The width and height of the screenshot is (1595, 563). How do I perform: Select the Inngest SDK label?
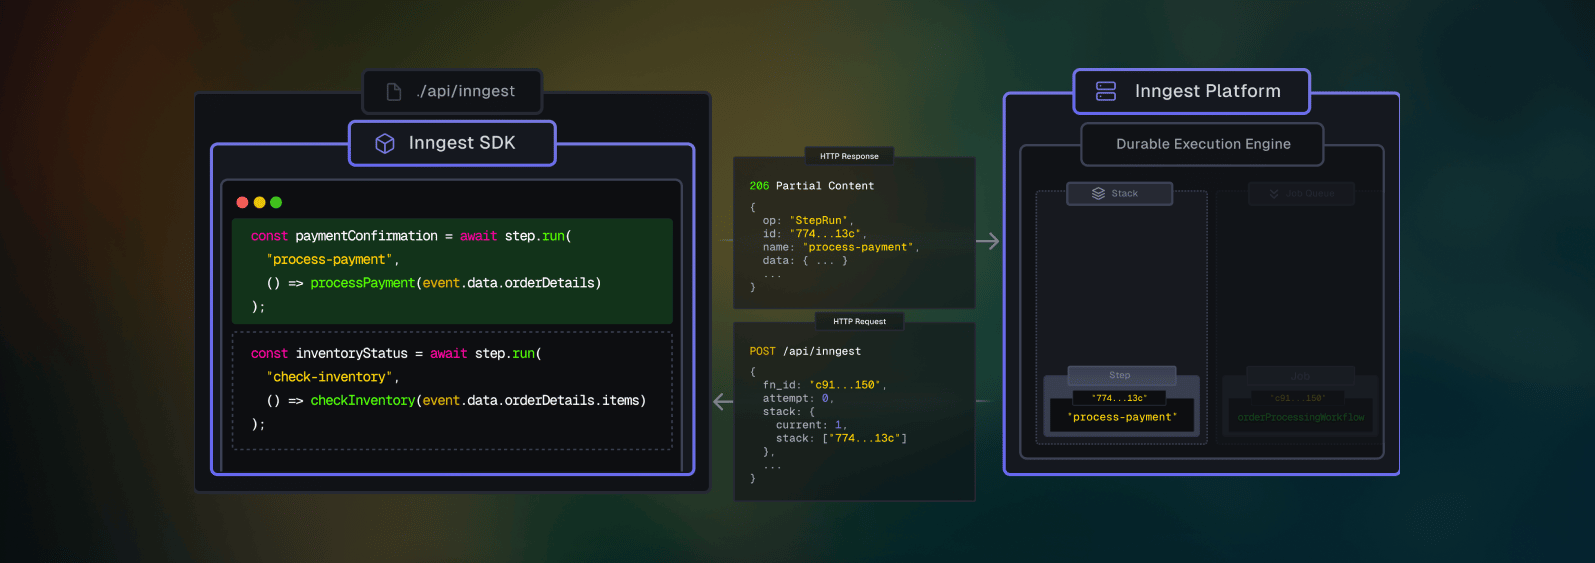point(452,143)
